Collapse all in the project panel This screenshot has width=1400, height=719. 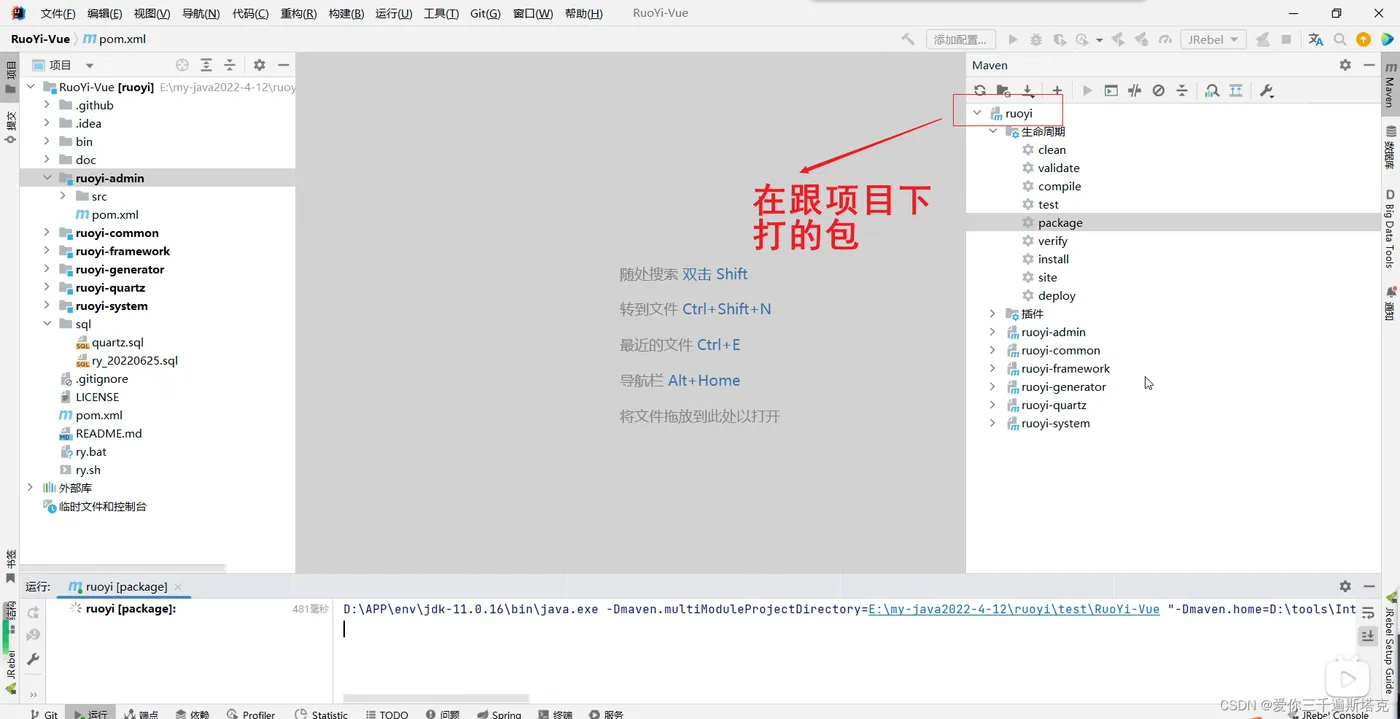click(229, 65)
